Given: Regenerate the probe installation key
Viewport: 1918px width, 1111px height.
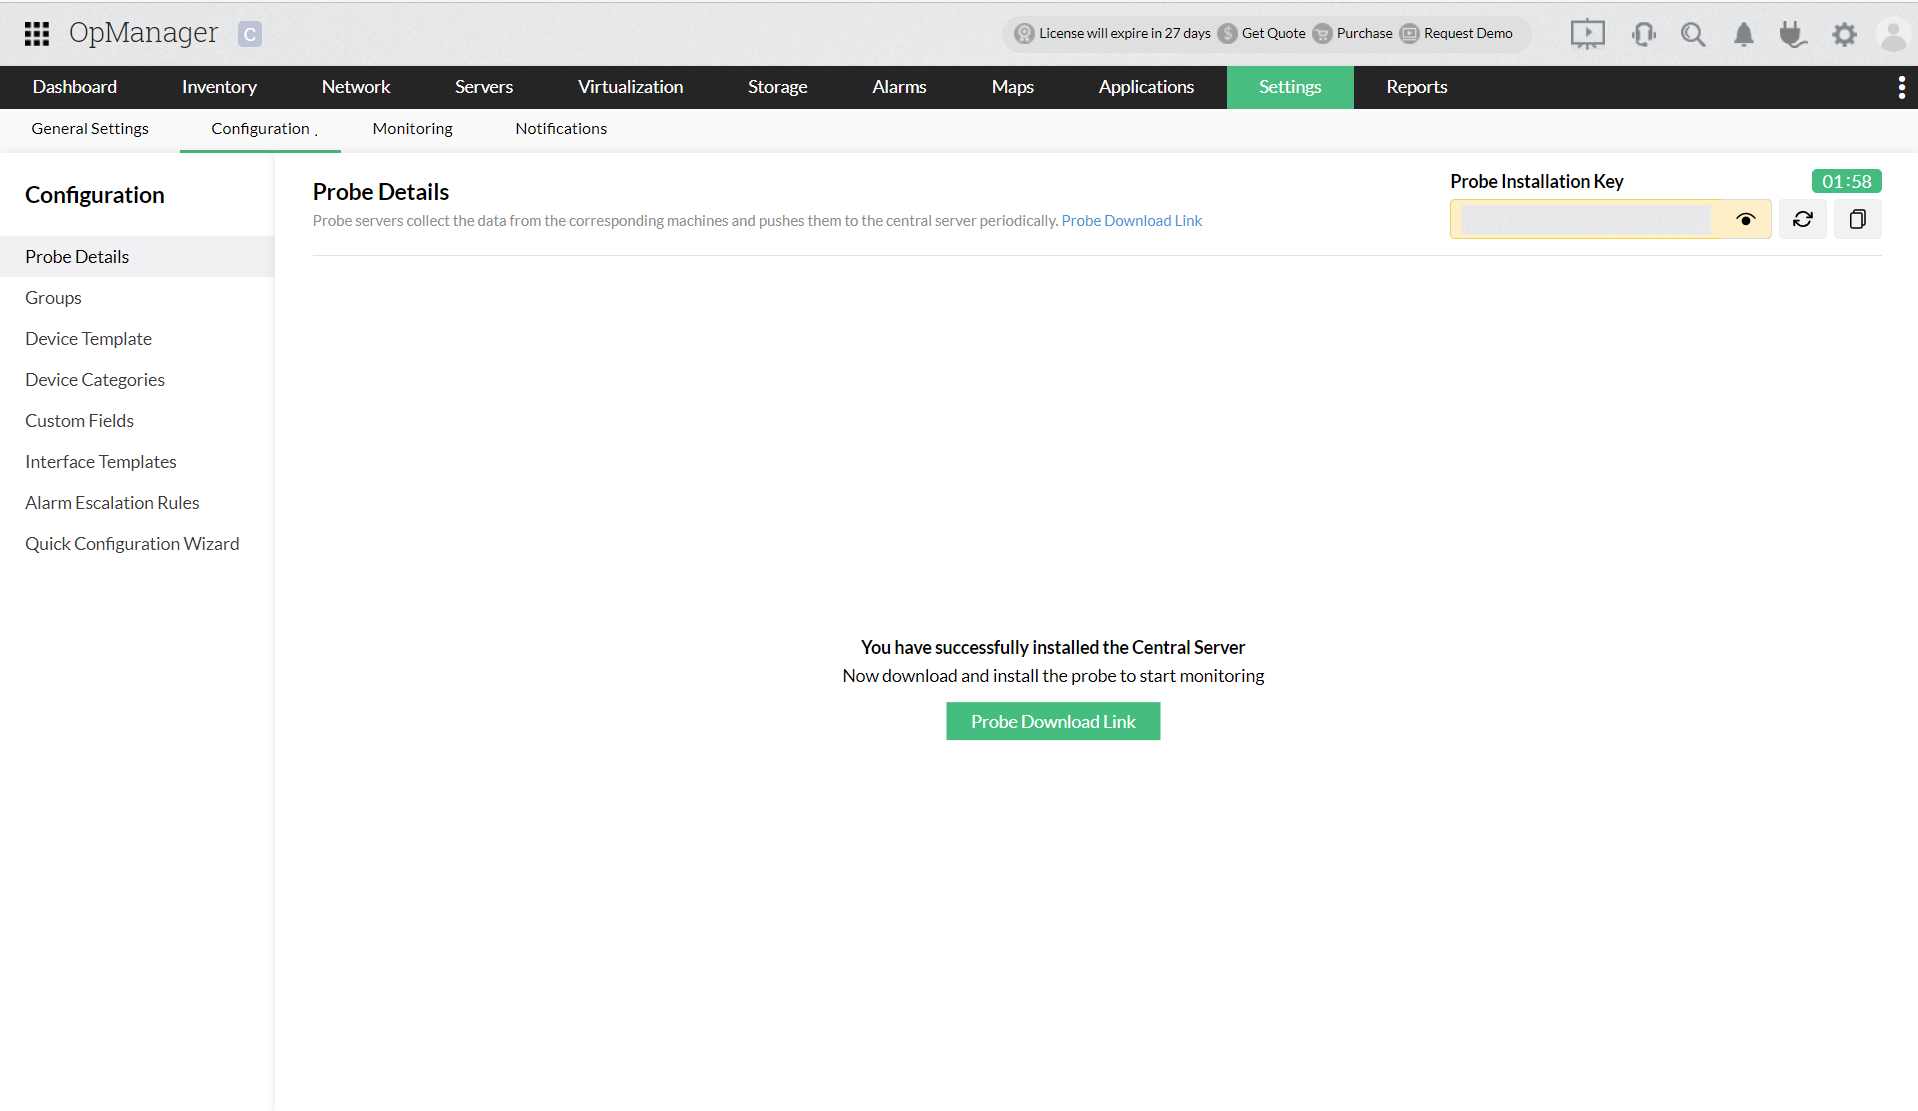Looking at the screenshot, I should pyautogui.click(x=1802, y=219).
